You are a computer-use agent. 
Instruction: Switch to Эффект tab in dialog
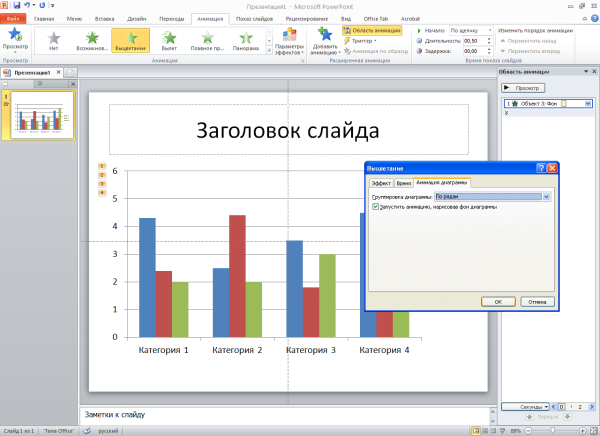(x=381, y=183)
